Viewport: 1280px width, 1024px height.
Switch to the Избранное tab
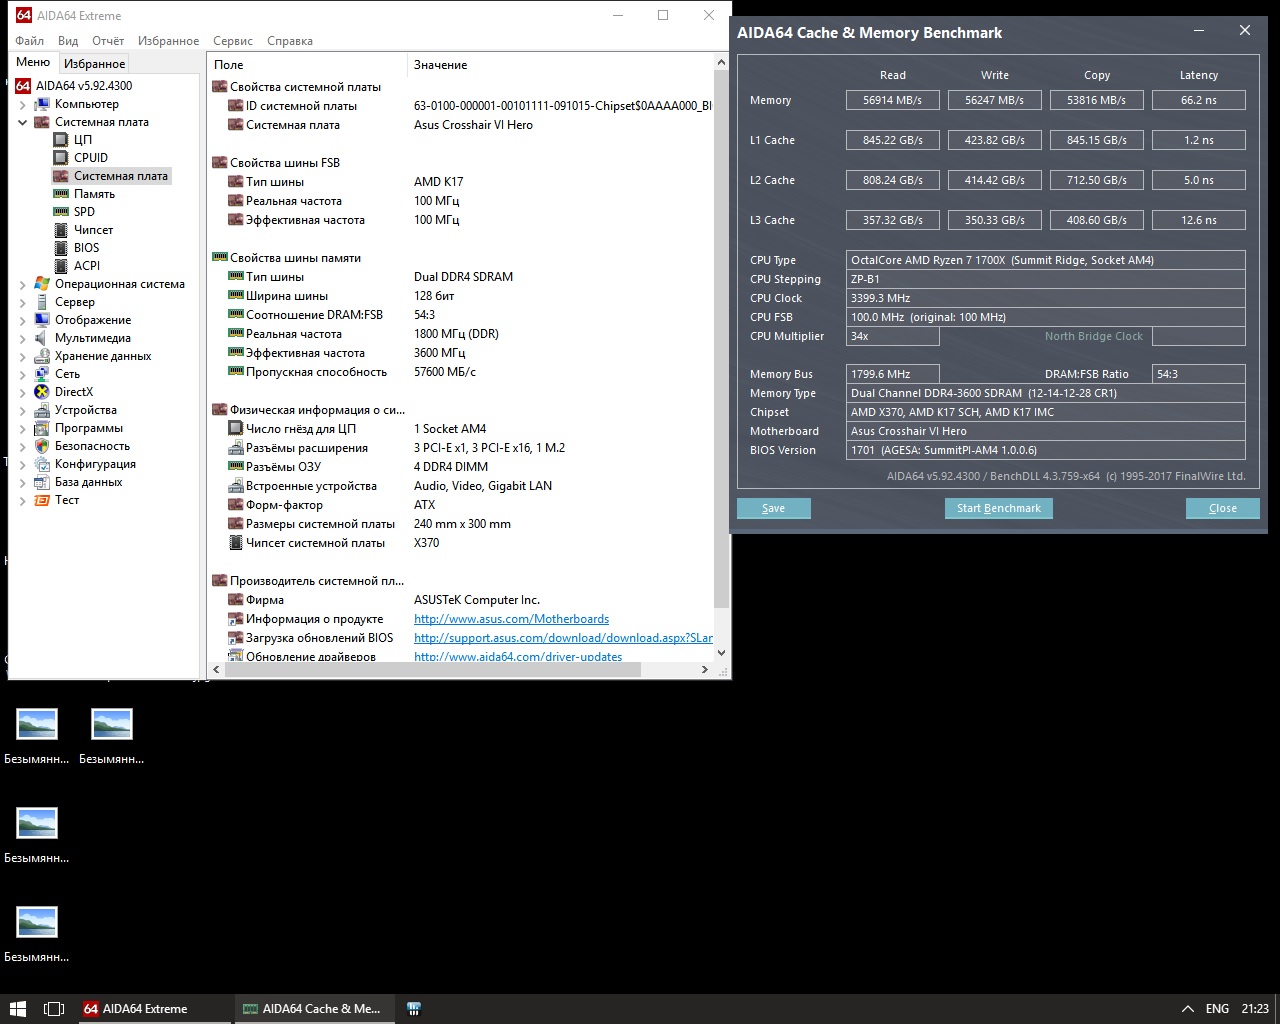coord(95,64)
